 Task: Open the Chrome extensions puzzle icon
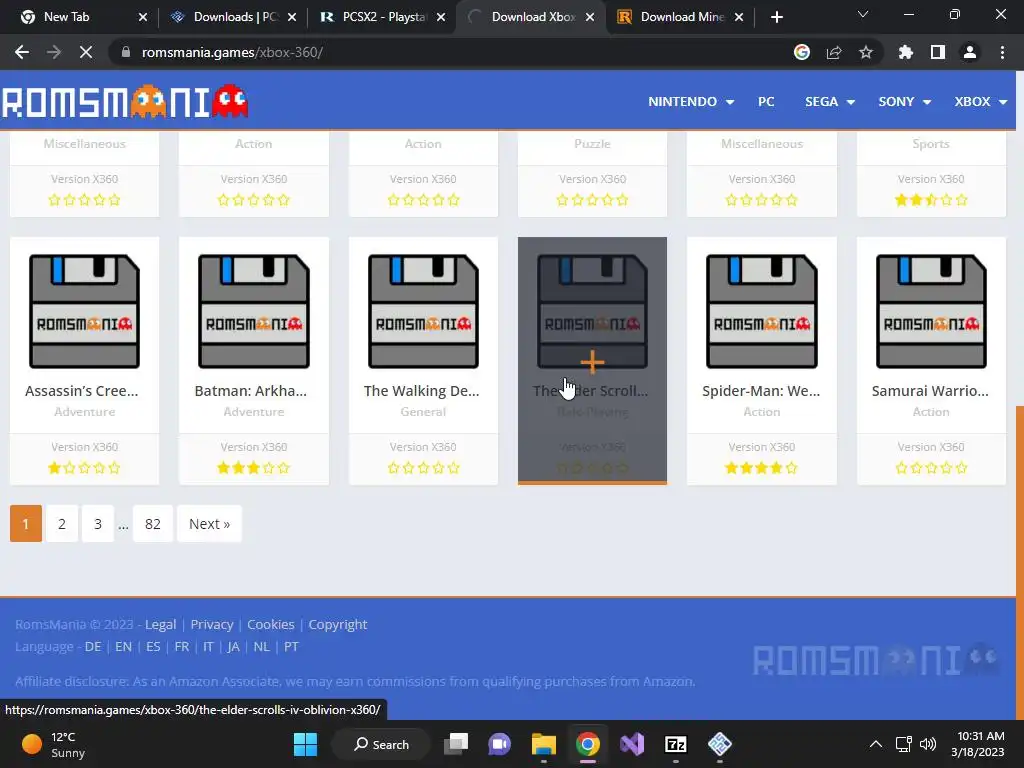click(x=905, y=52)
